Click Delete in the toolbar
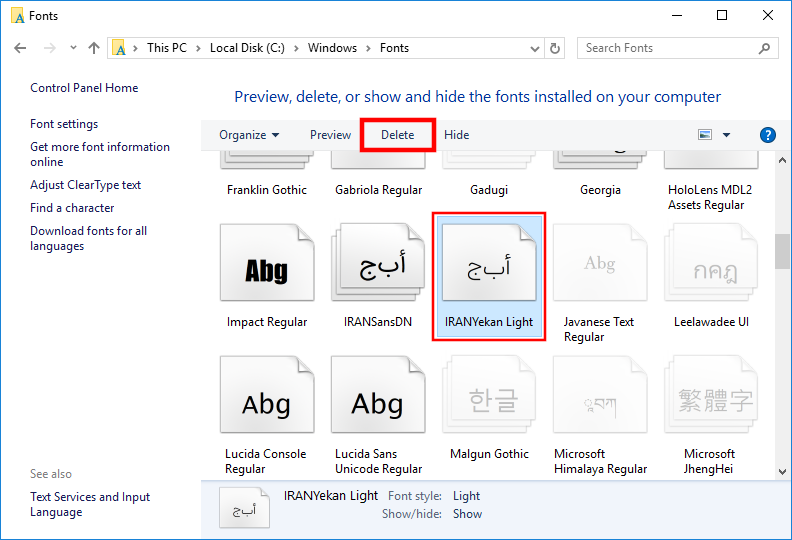792x540 pixels. (x=397, y=135)
